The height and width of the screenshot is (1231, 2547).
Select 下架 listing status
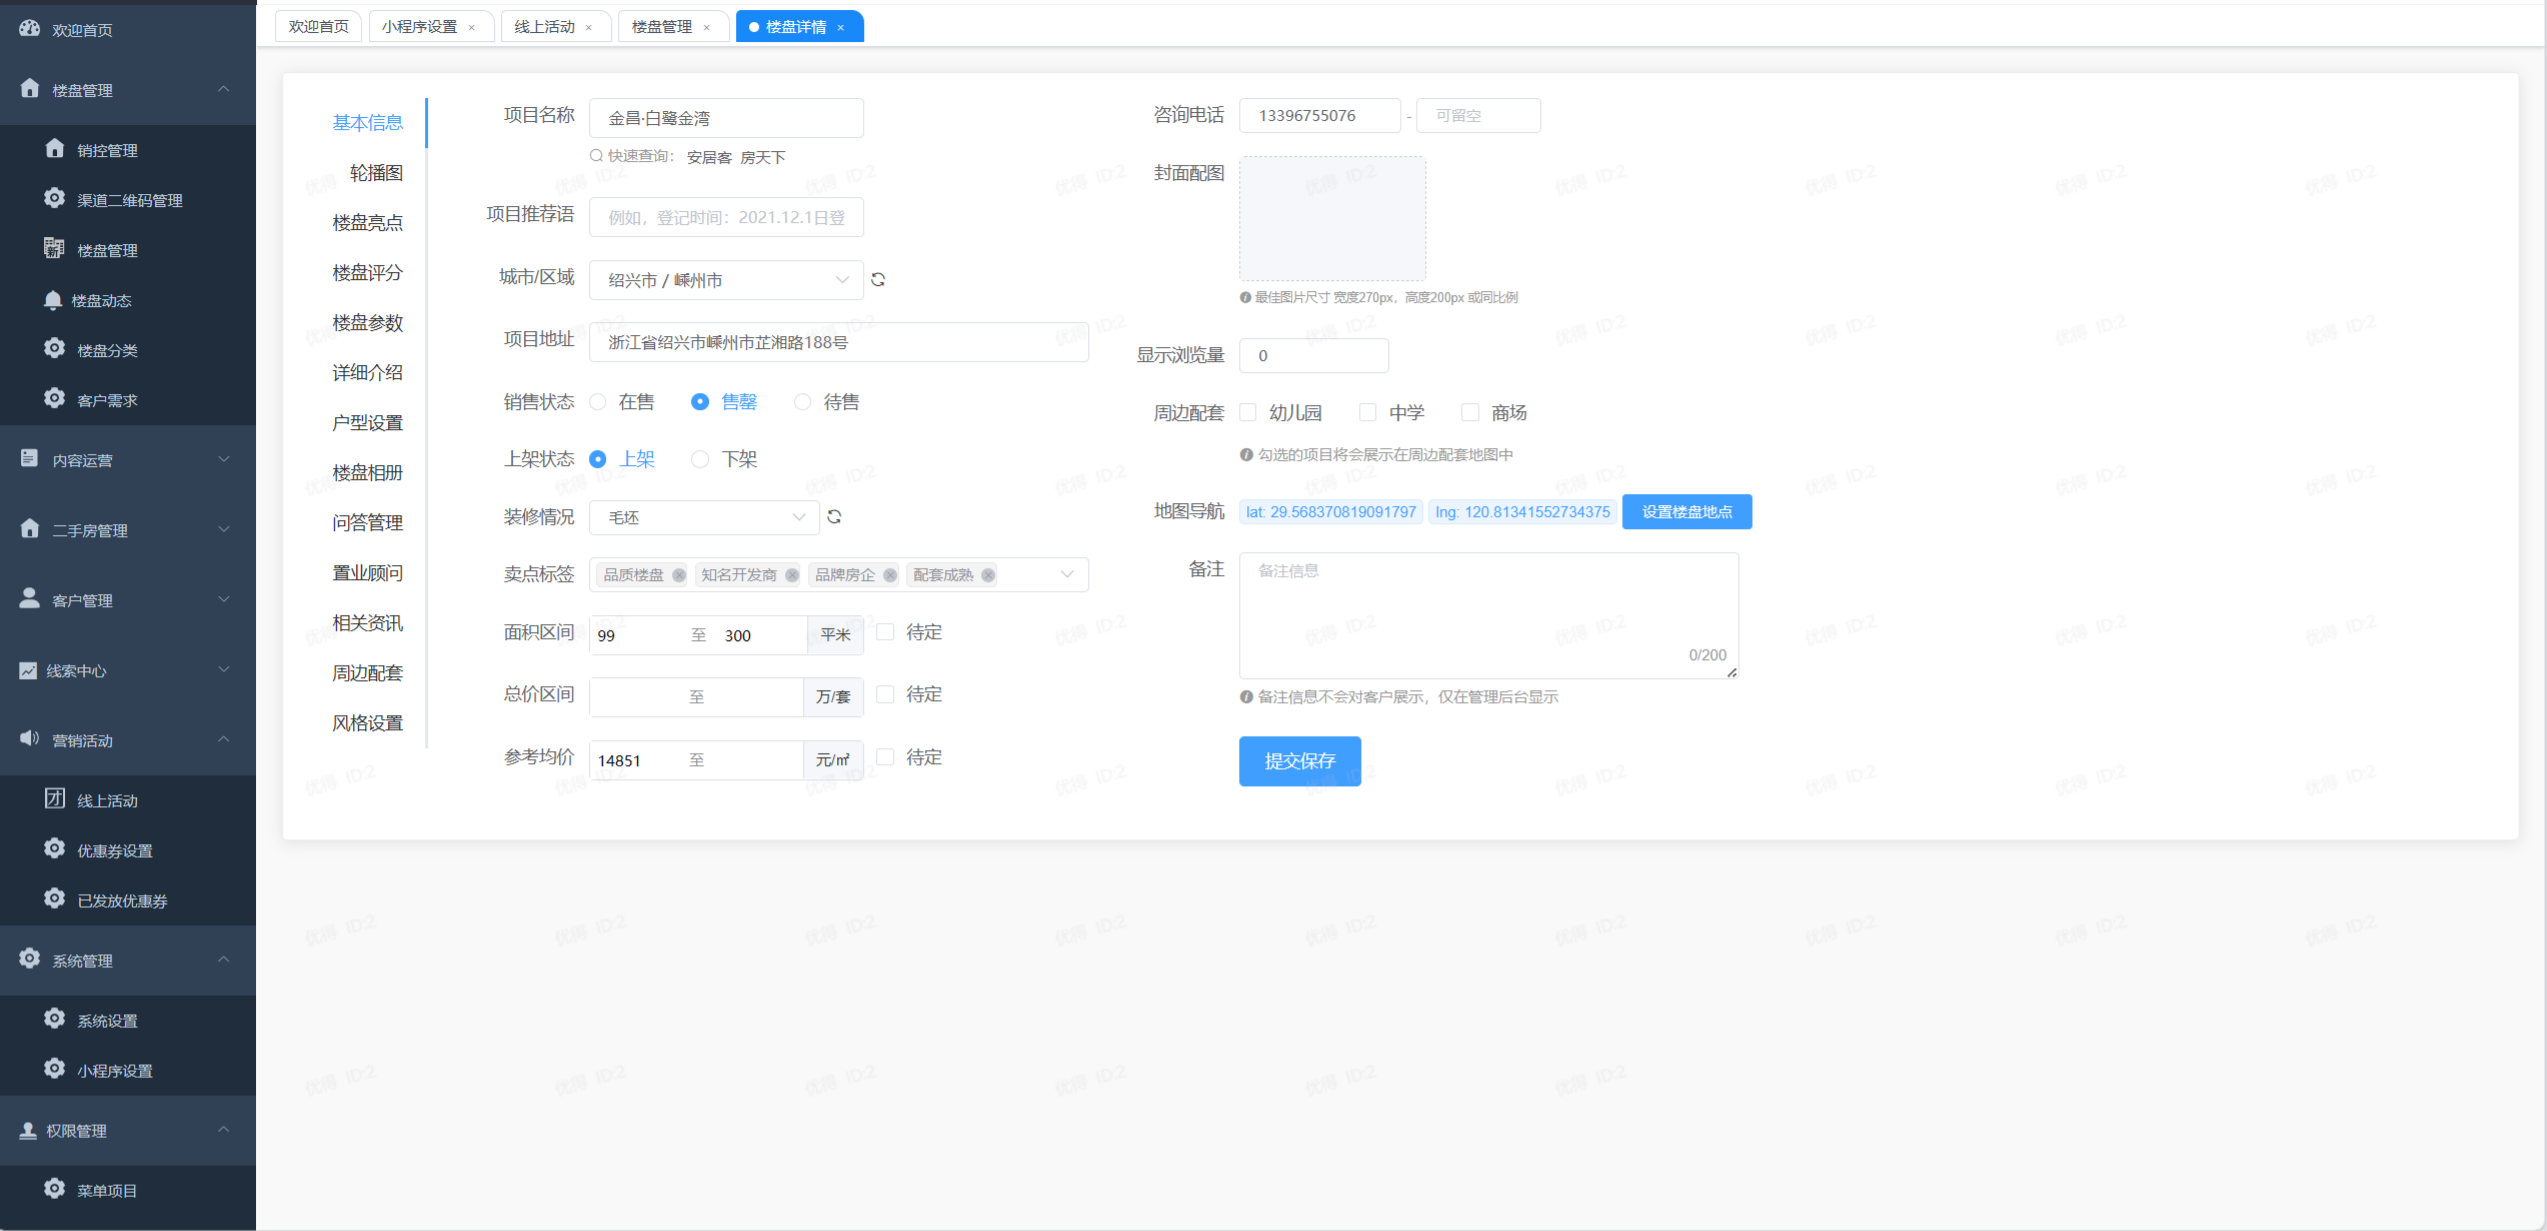pos(700,459)
